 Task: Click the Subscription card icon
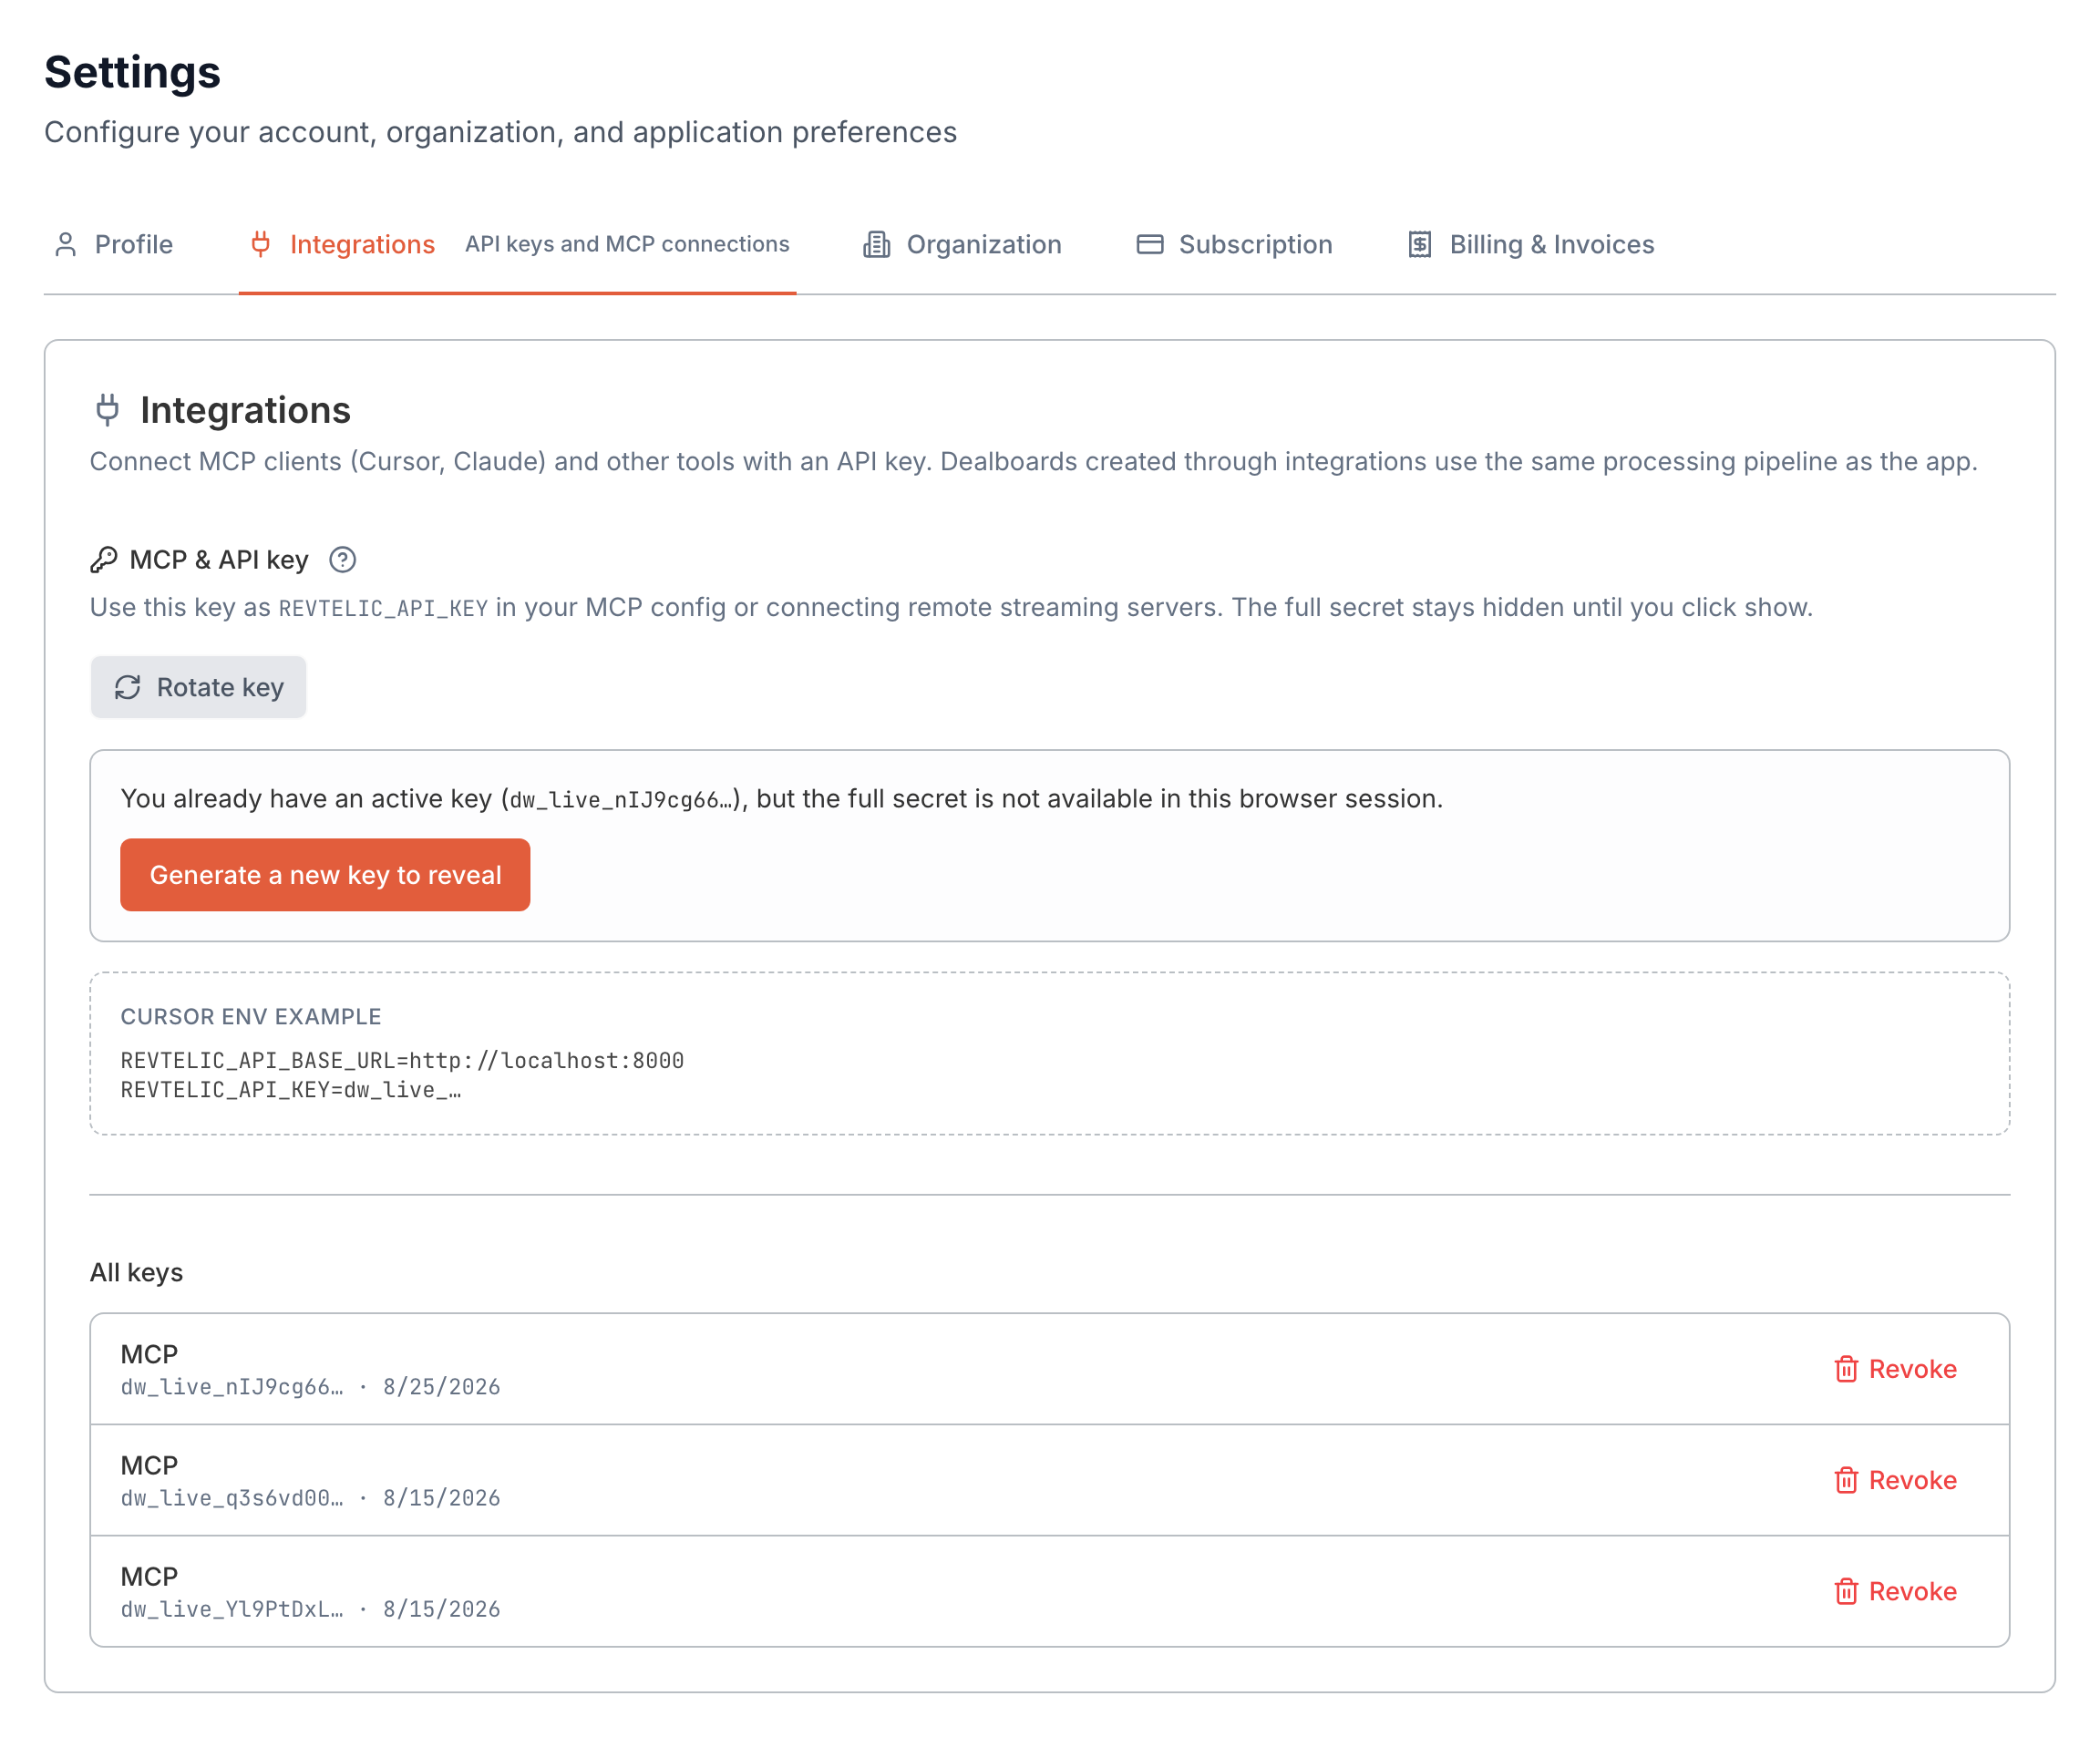1150,244
